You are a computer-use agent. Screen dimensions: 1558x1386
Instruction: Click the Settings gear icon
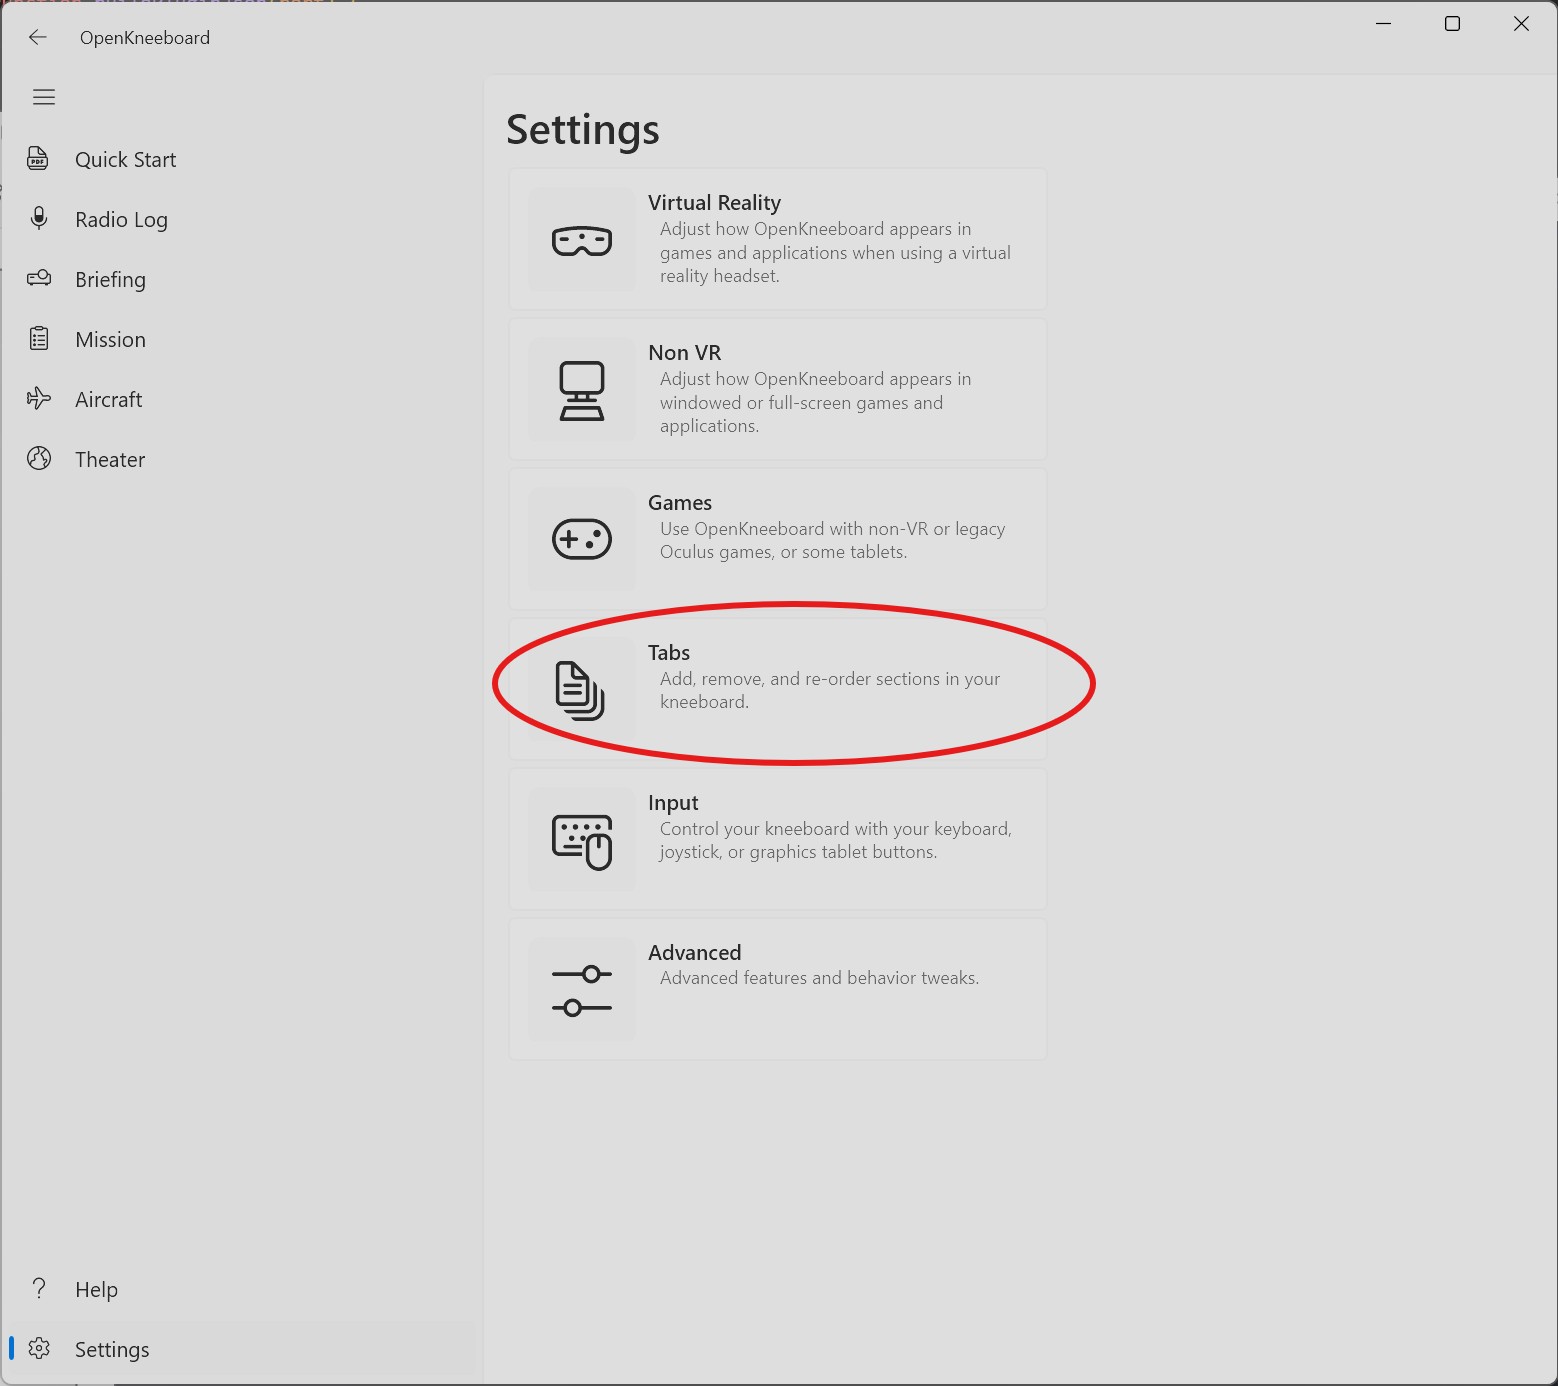(39, 1348)
